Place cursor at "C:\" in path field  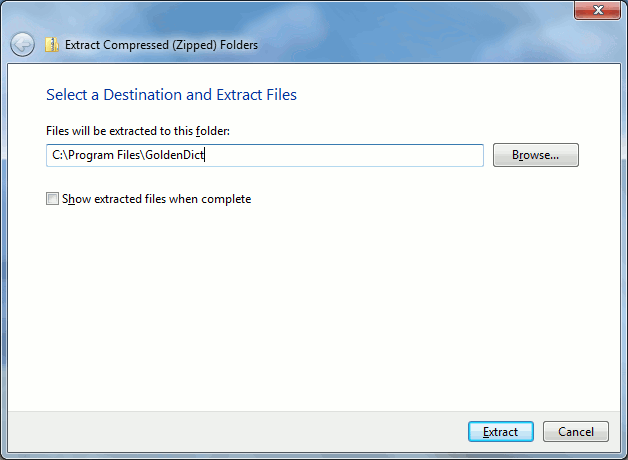[x=60, y=155]
